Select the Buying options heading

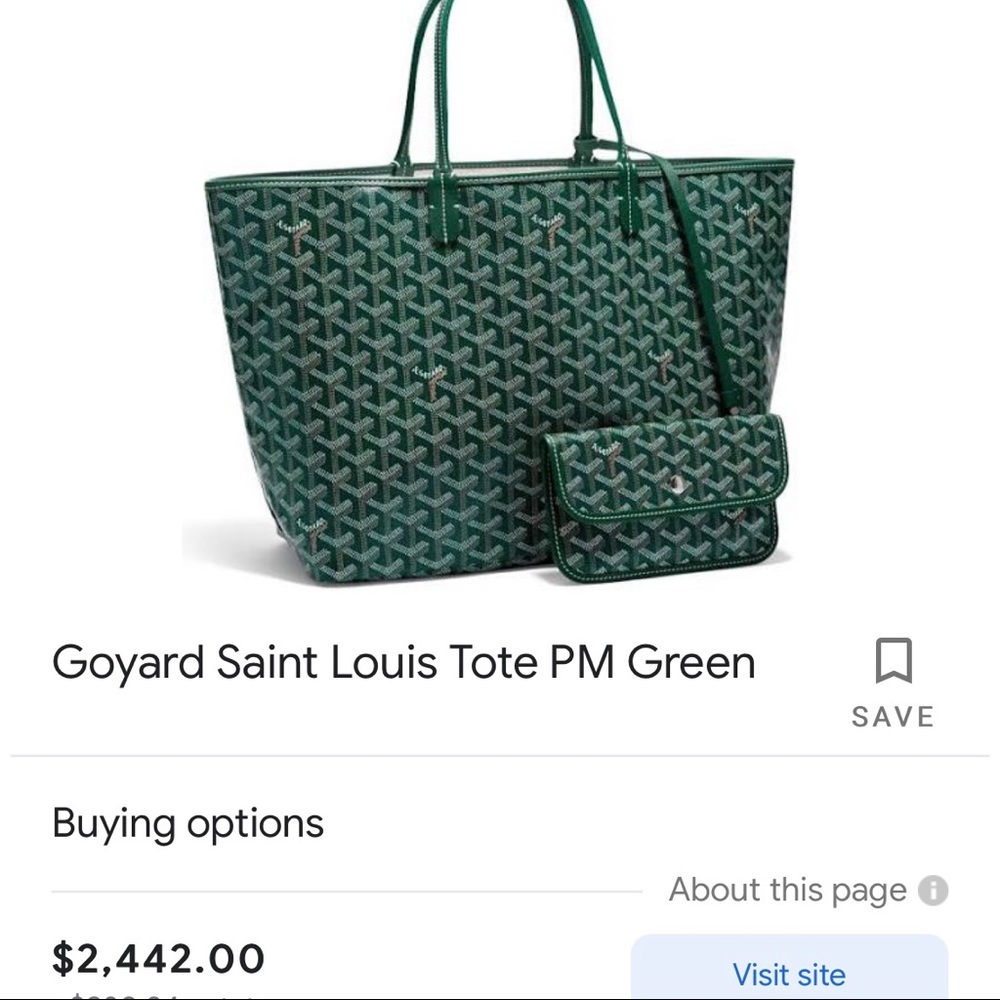coord(188,823)
